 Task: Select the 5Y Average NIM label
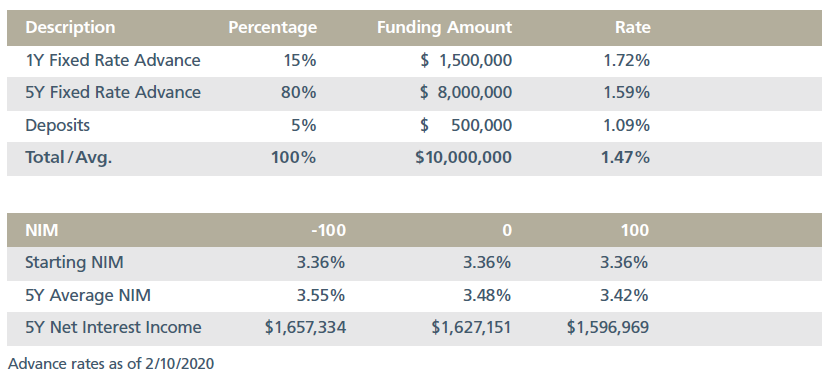pyautogui.click(x=88, y=295)
